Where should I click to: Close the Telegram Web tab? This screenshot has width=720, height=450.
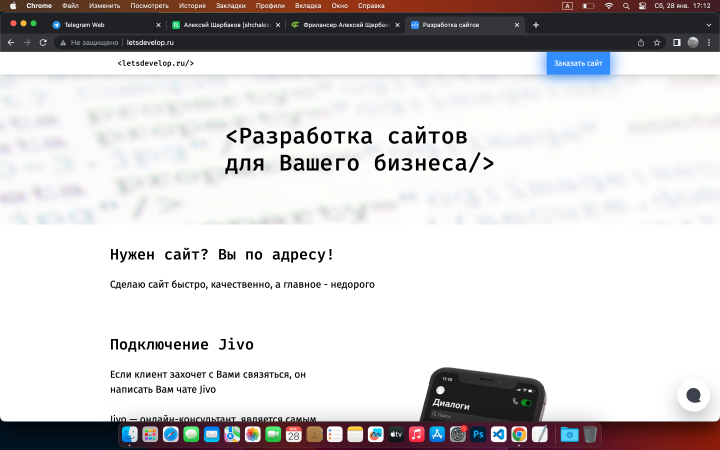click(158, 25)
